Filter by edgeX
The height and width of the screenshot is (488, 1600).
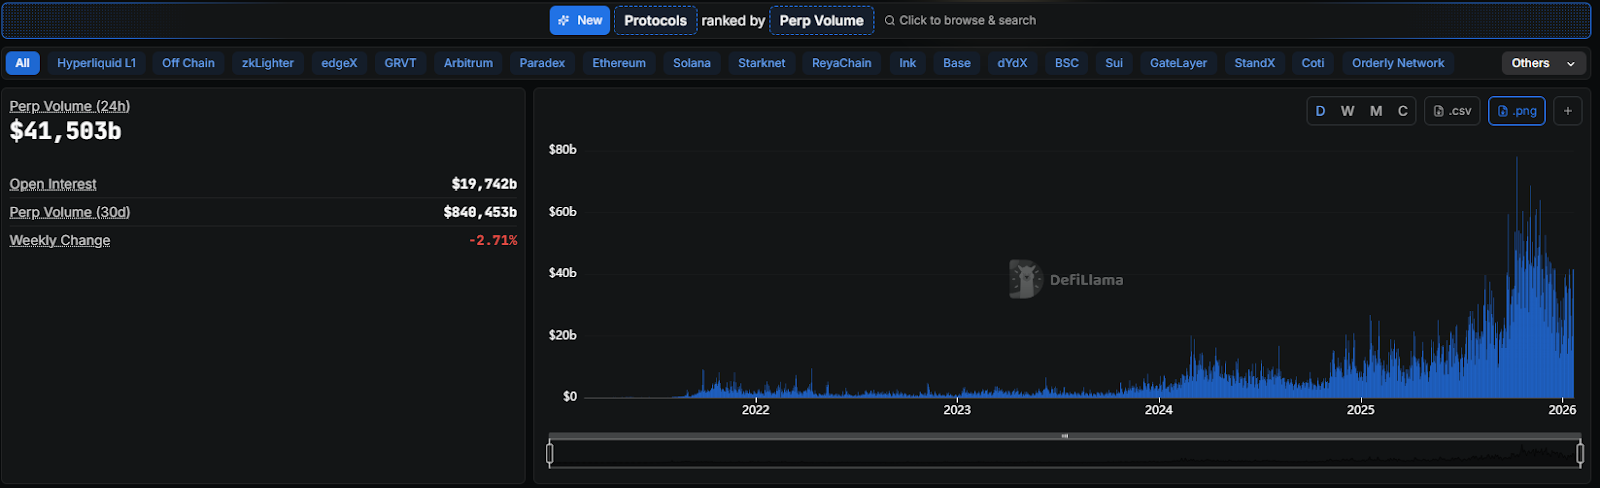[339, 63]
